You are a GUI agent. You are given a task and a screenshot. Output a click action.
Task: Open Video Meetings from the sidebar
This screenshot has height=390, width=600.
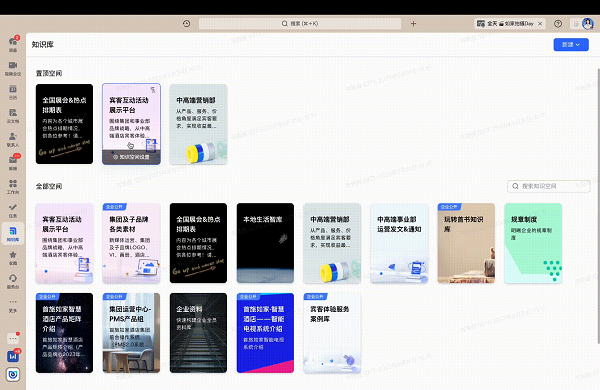(x=13, y=68)
